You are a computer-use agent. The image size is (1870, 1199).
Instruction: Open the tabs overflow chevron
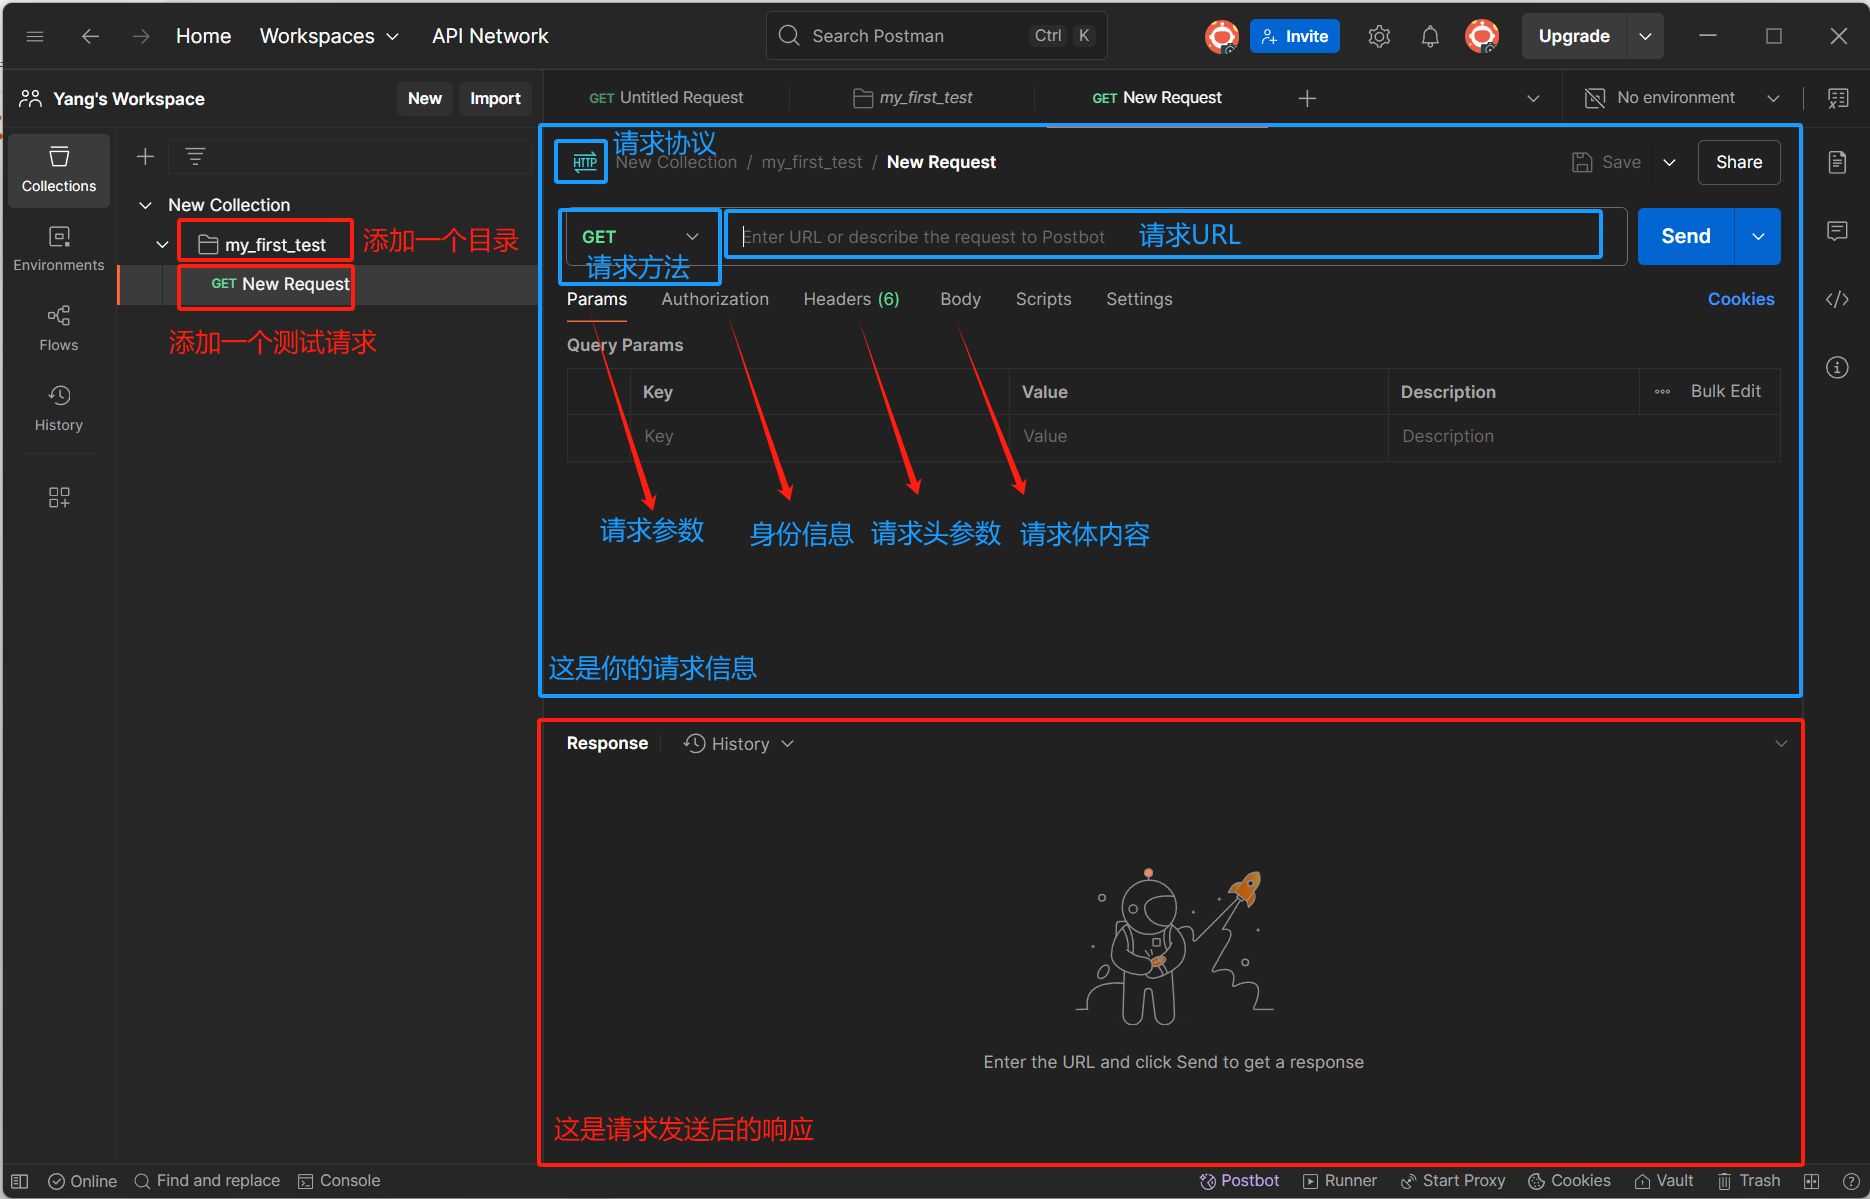(x=1533, y=98)
